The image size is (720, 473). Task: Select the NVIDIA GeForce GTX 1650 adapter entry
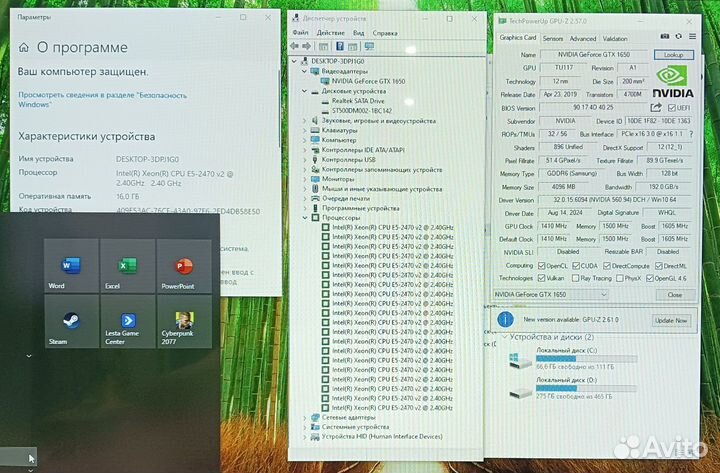pyautogui.click(x=368, y=81)
